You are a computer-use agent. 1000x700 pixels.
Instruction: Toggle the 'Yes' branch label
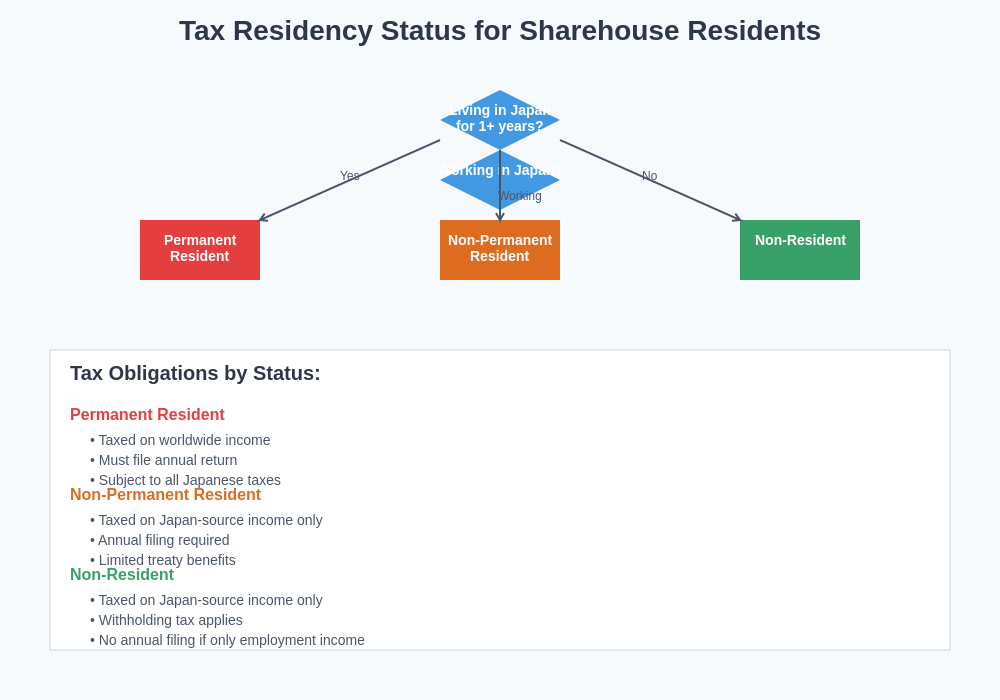tap(350, 175)
